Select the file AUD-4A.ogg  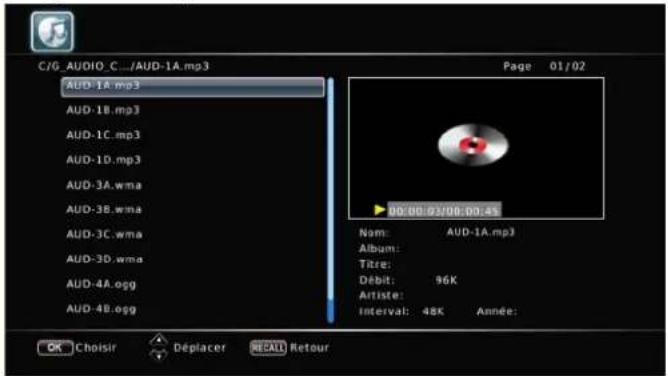pyautogui.click(x=101, y=284)
